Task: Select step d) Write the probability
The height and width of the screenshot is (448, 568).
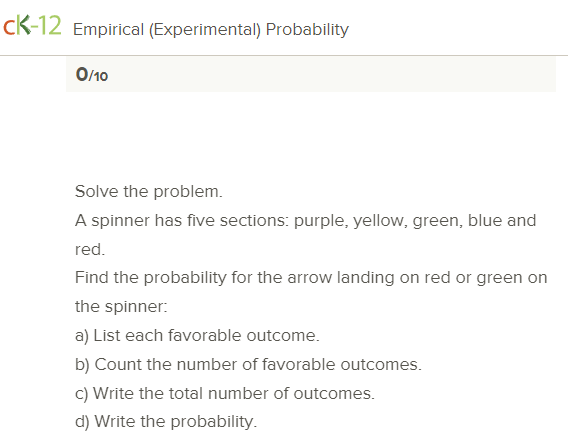Action: click(166, 422)
